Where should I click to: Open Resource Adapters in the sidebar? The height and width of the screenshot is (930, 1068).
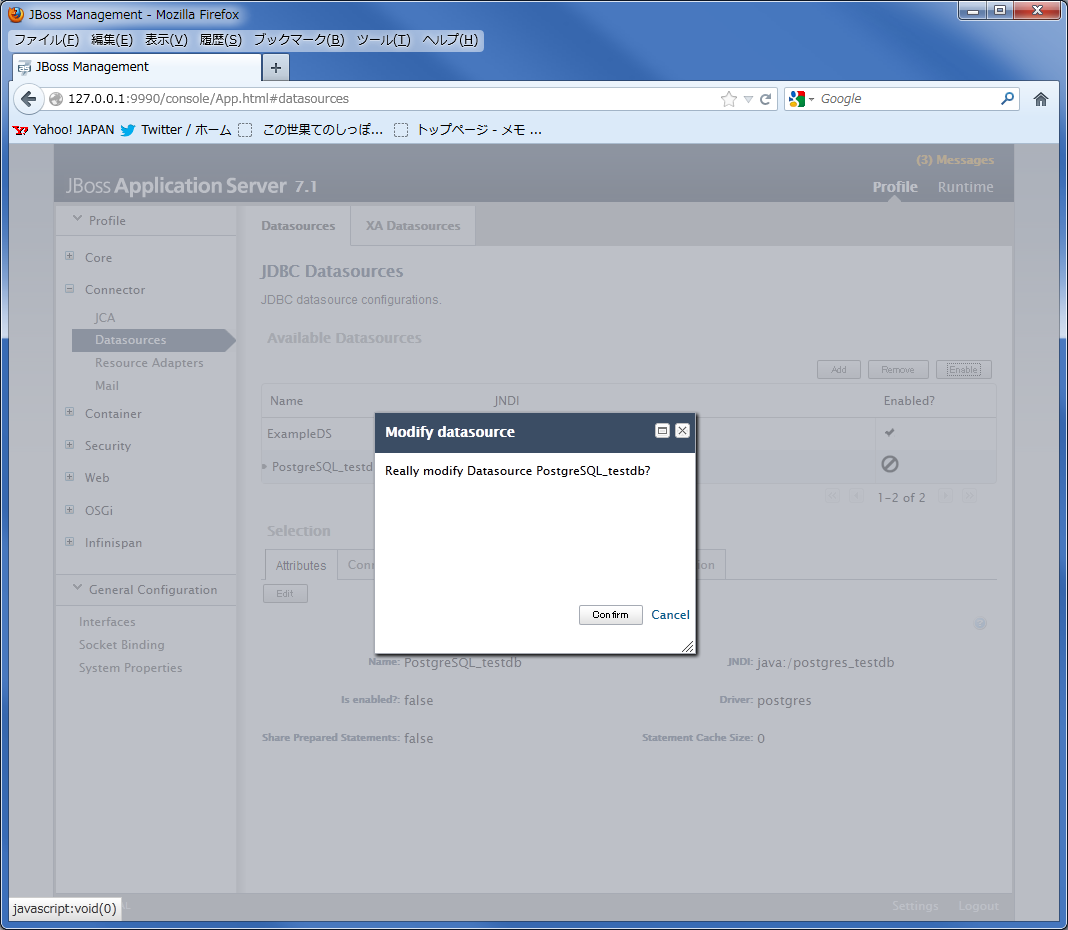coord(149,363)
